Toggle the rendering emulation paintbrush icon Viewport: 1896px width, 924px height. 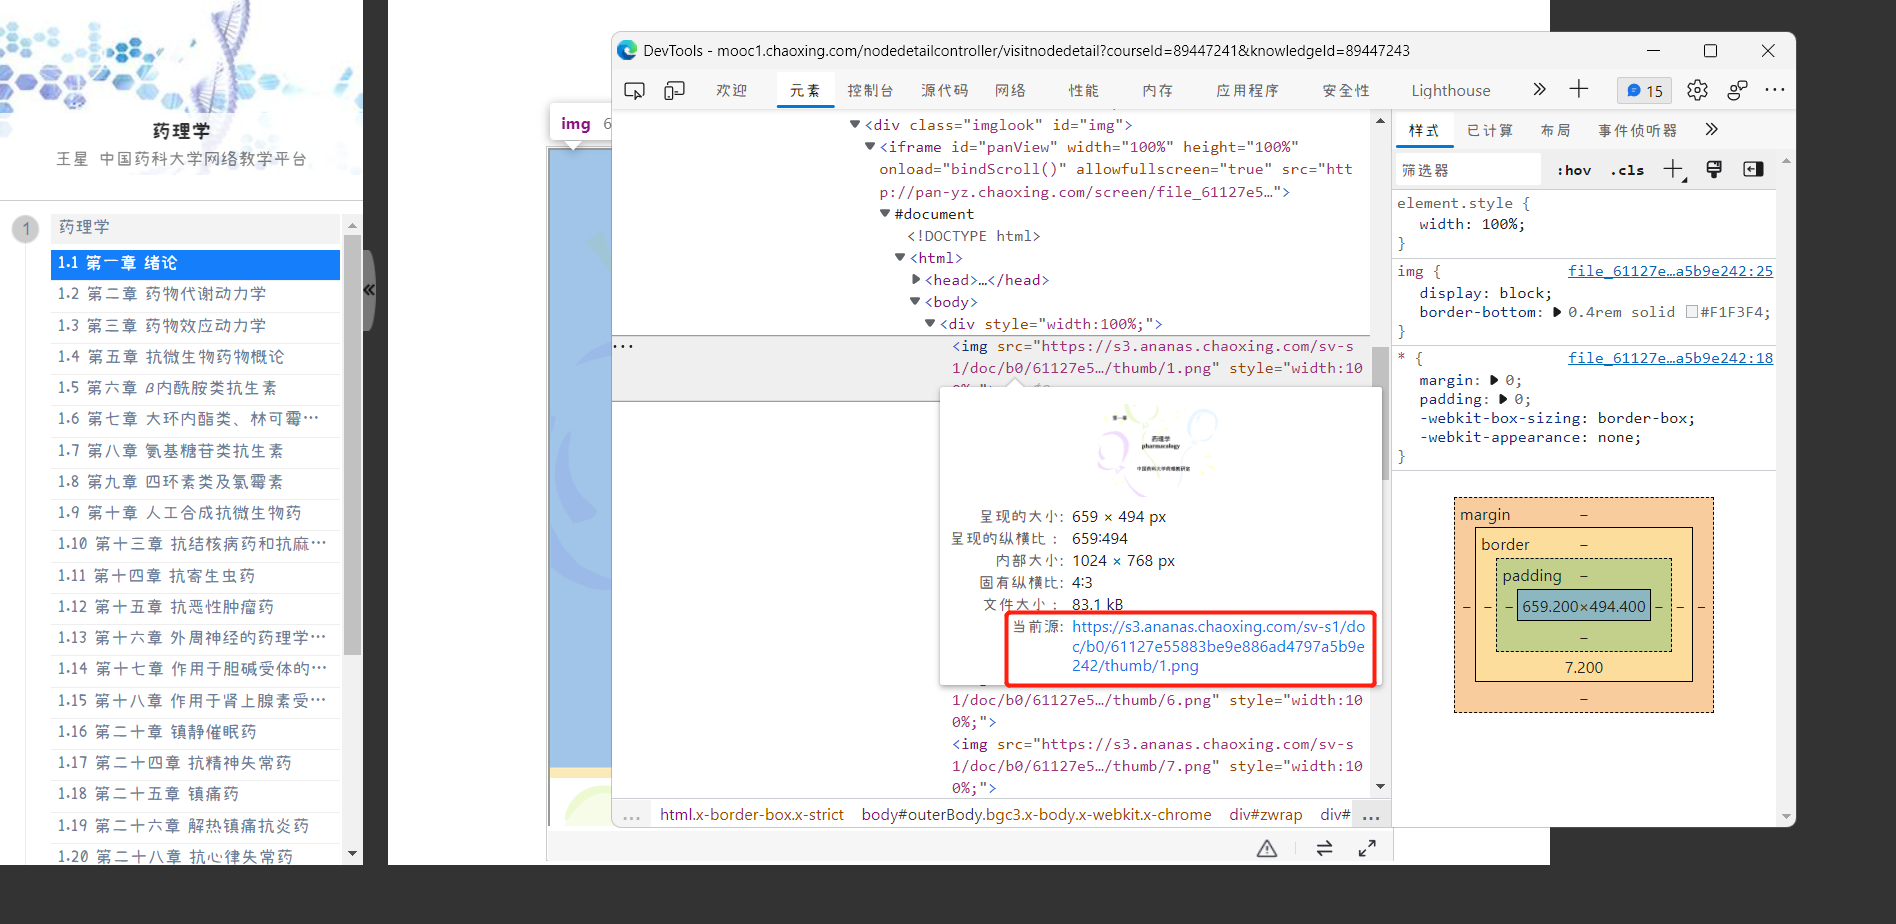pyautogui.click(x=1714, y=169)
